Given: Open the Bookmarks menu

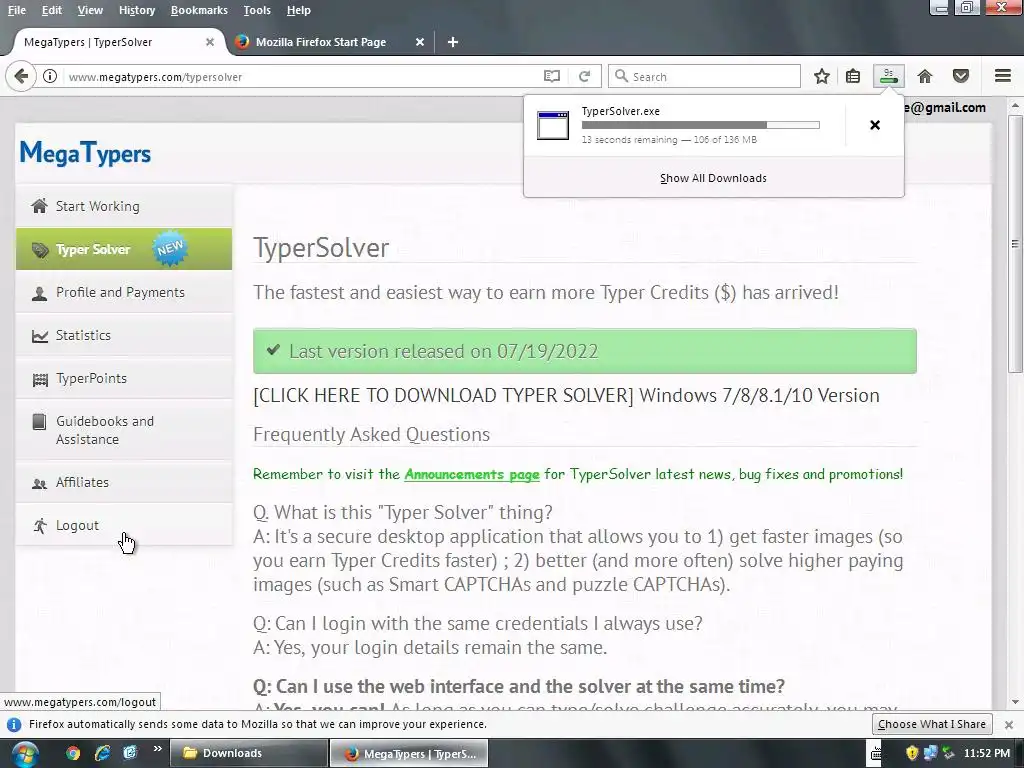Looking at the screenshot, I should (x=199, y=10).
